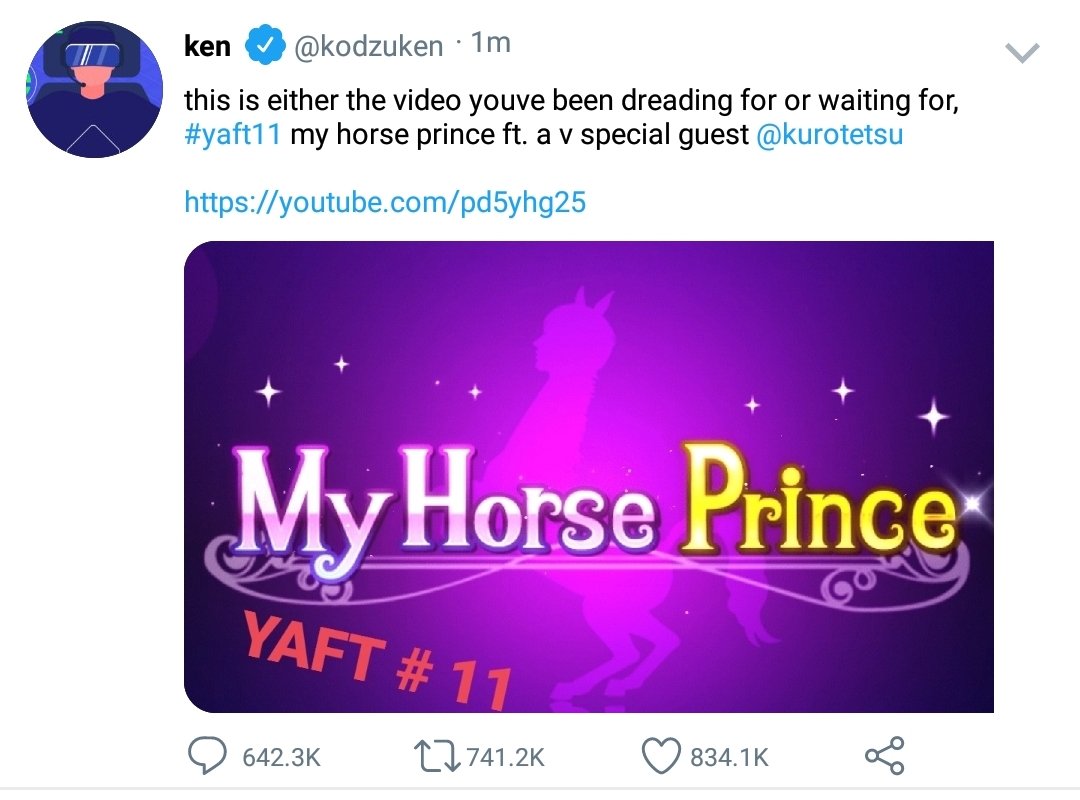Open ken's profile picture avatar
The image size is (1080, 800).
coord(95,90)
